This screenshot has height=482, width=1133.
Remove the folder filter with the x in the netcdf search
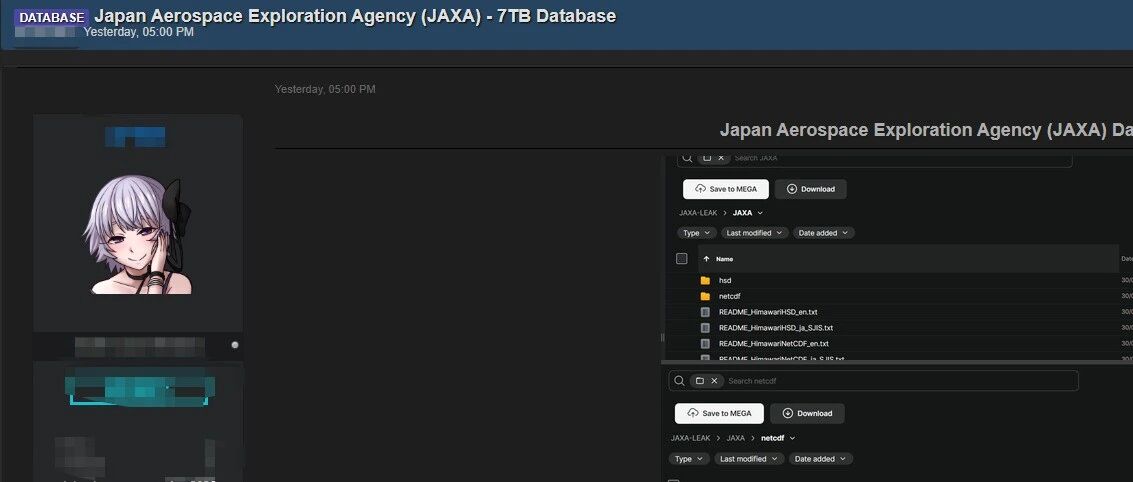pyautogui.click(x=714, y=381)
